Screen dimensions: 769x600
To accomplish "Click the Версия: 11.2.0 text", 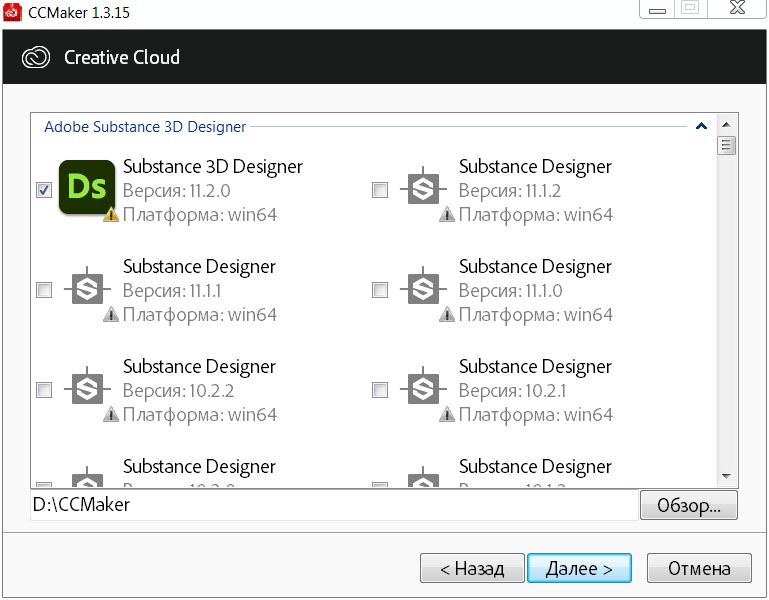I will click(x=177, y=190).
